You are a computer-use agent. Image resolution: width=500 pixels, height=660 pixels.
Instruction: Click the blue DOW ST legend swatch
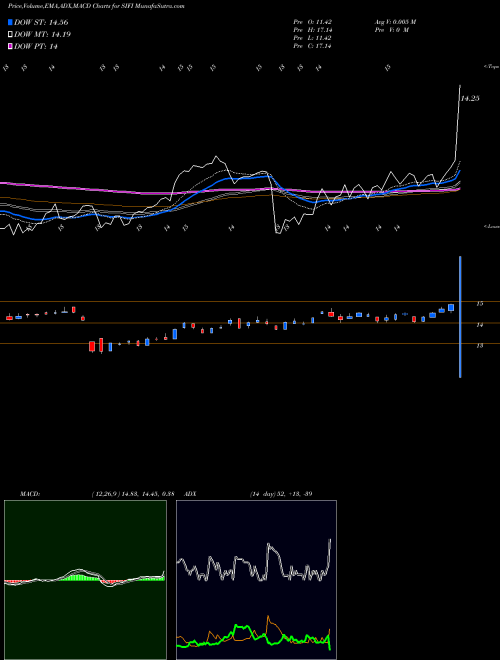point(10,22)
